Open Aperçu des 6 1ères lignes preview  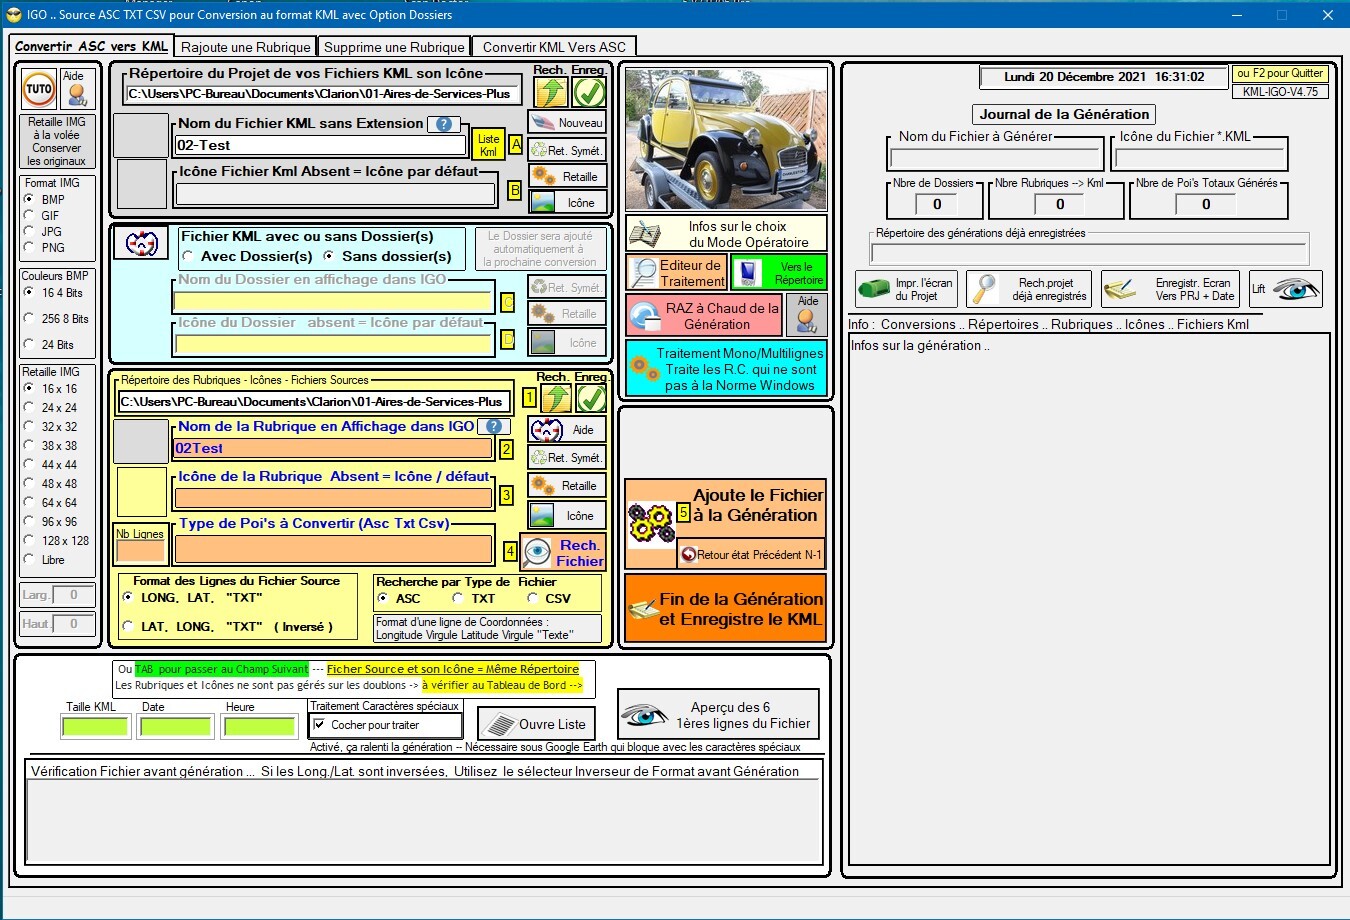coord(718,714)
